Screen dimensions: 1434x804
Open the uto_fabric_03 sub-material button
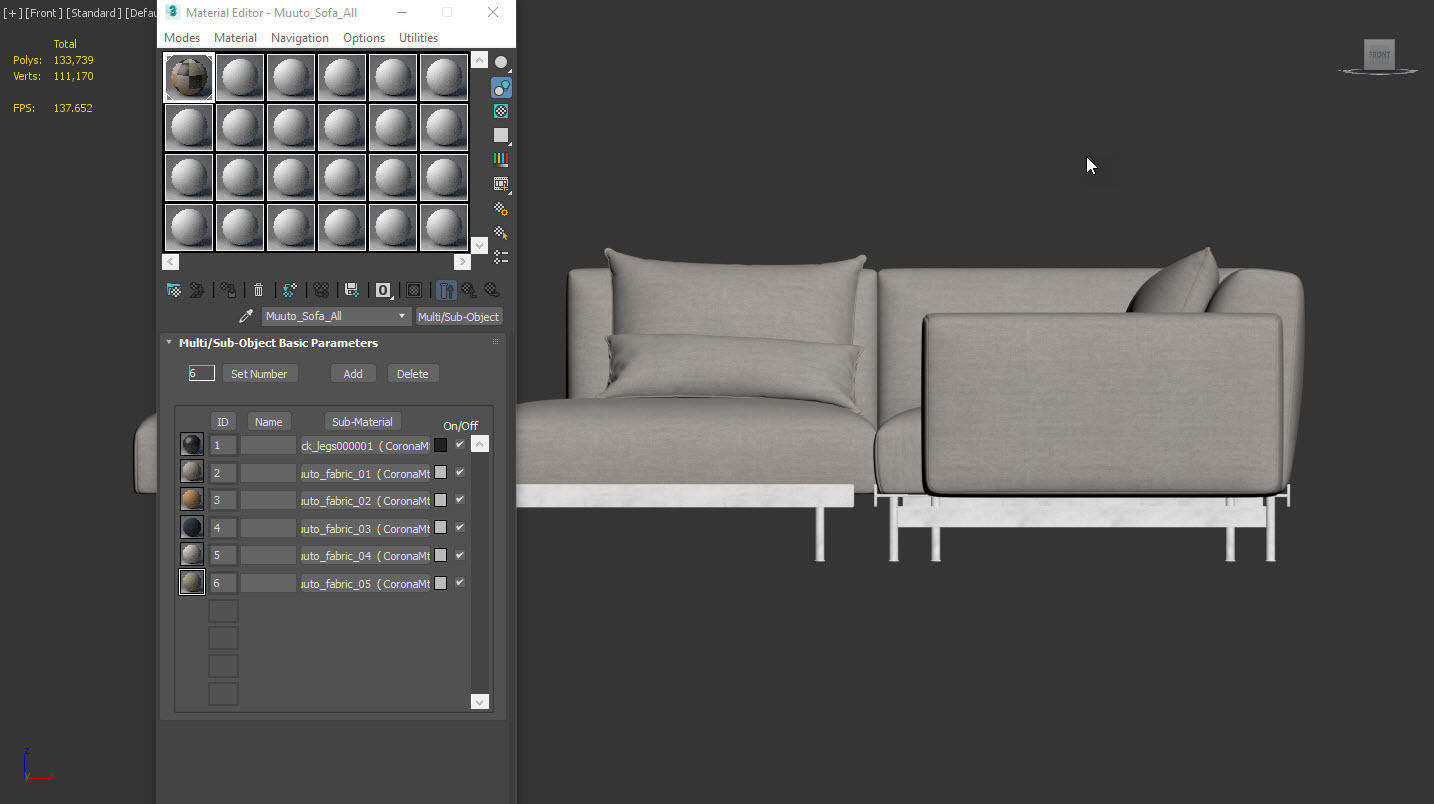(x=365, y=528)
